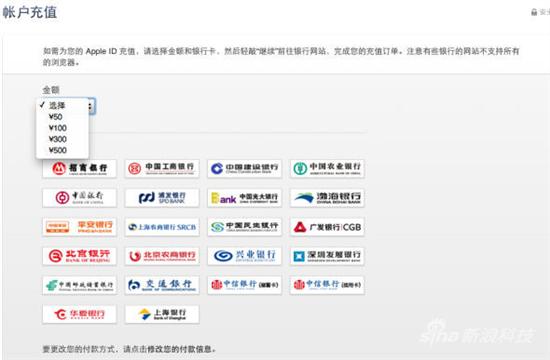The image size is (550, 360).
Task: Select Guangfa Bank 广发银行 CGB
Action: (x=327, y=227)
